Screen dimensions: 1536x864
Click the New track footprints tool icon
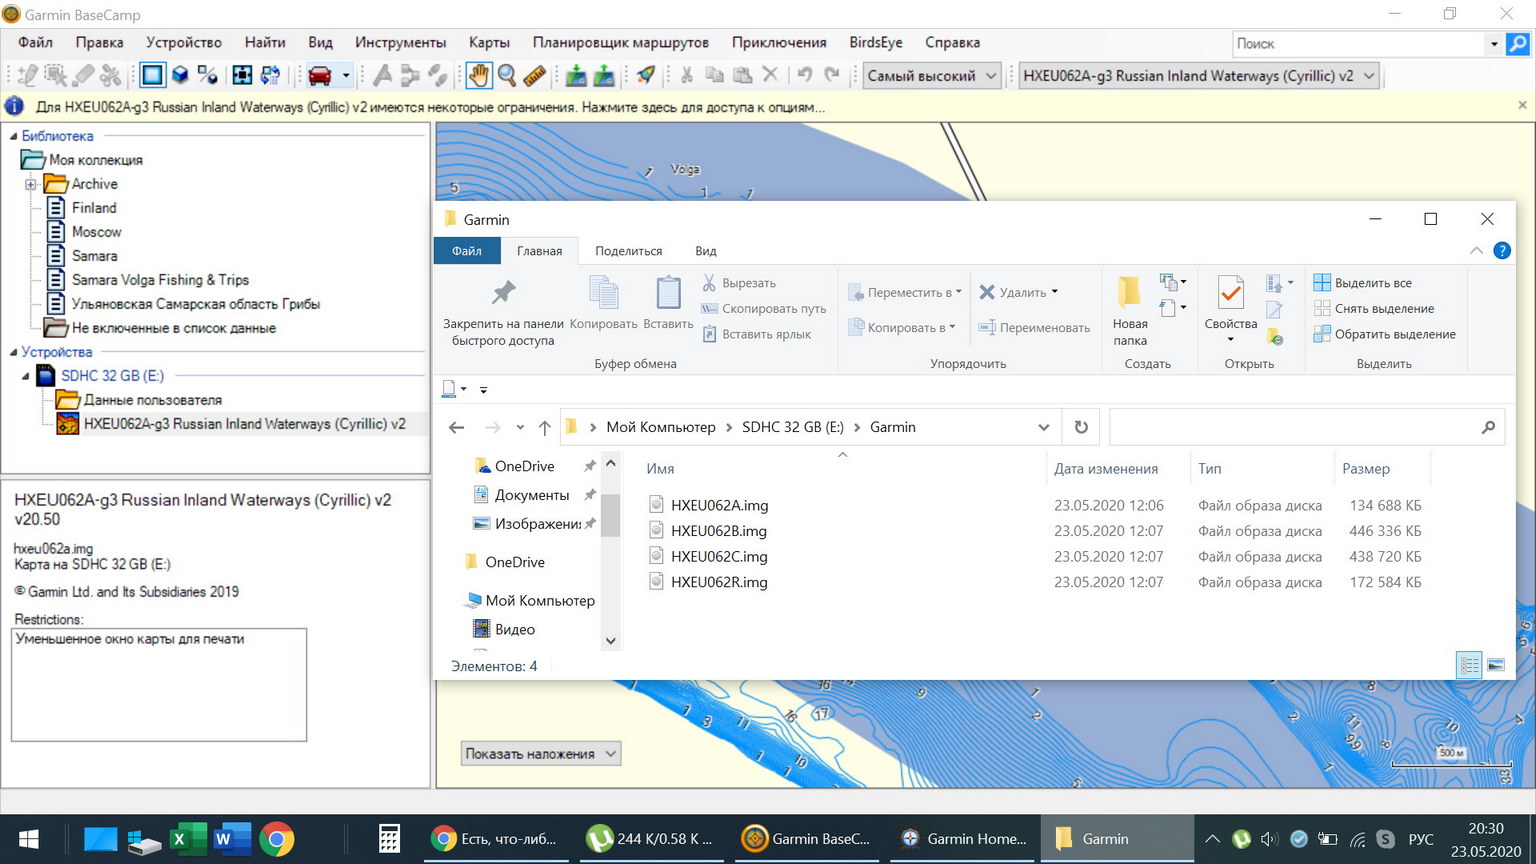coord(437,75)
